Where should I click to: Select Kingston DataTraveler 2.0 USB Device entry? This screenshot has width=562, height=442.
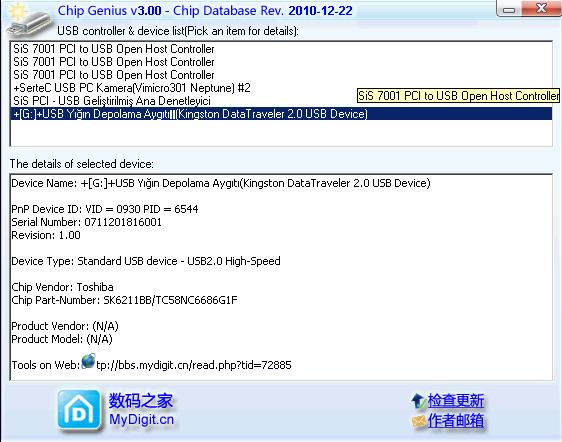[x=281, y=114]
